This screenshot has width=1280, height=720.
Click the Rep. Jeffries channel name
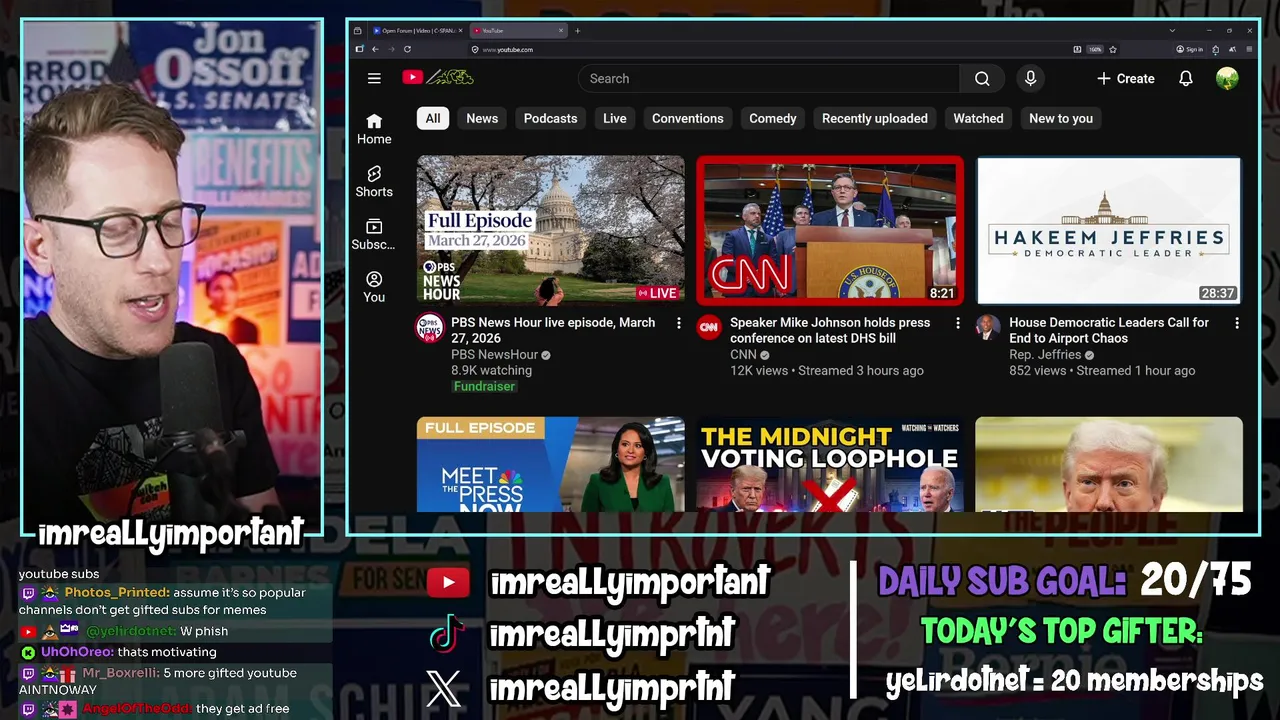click(x=1045, y=354)
